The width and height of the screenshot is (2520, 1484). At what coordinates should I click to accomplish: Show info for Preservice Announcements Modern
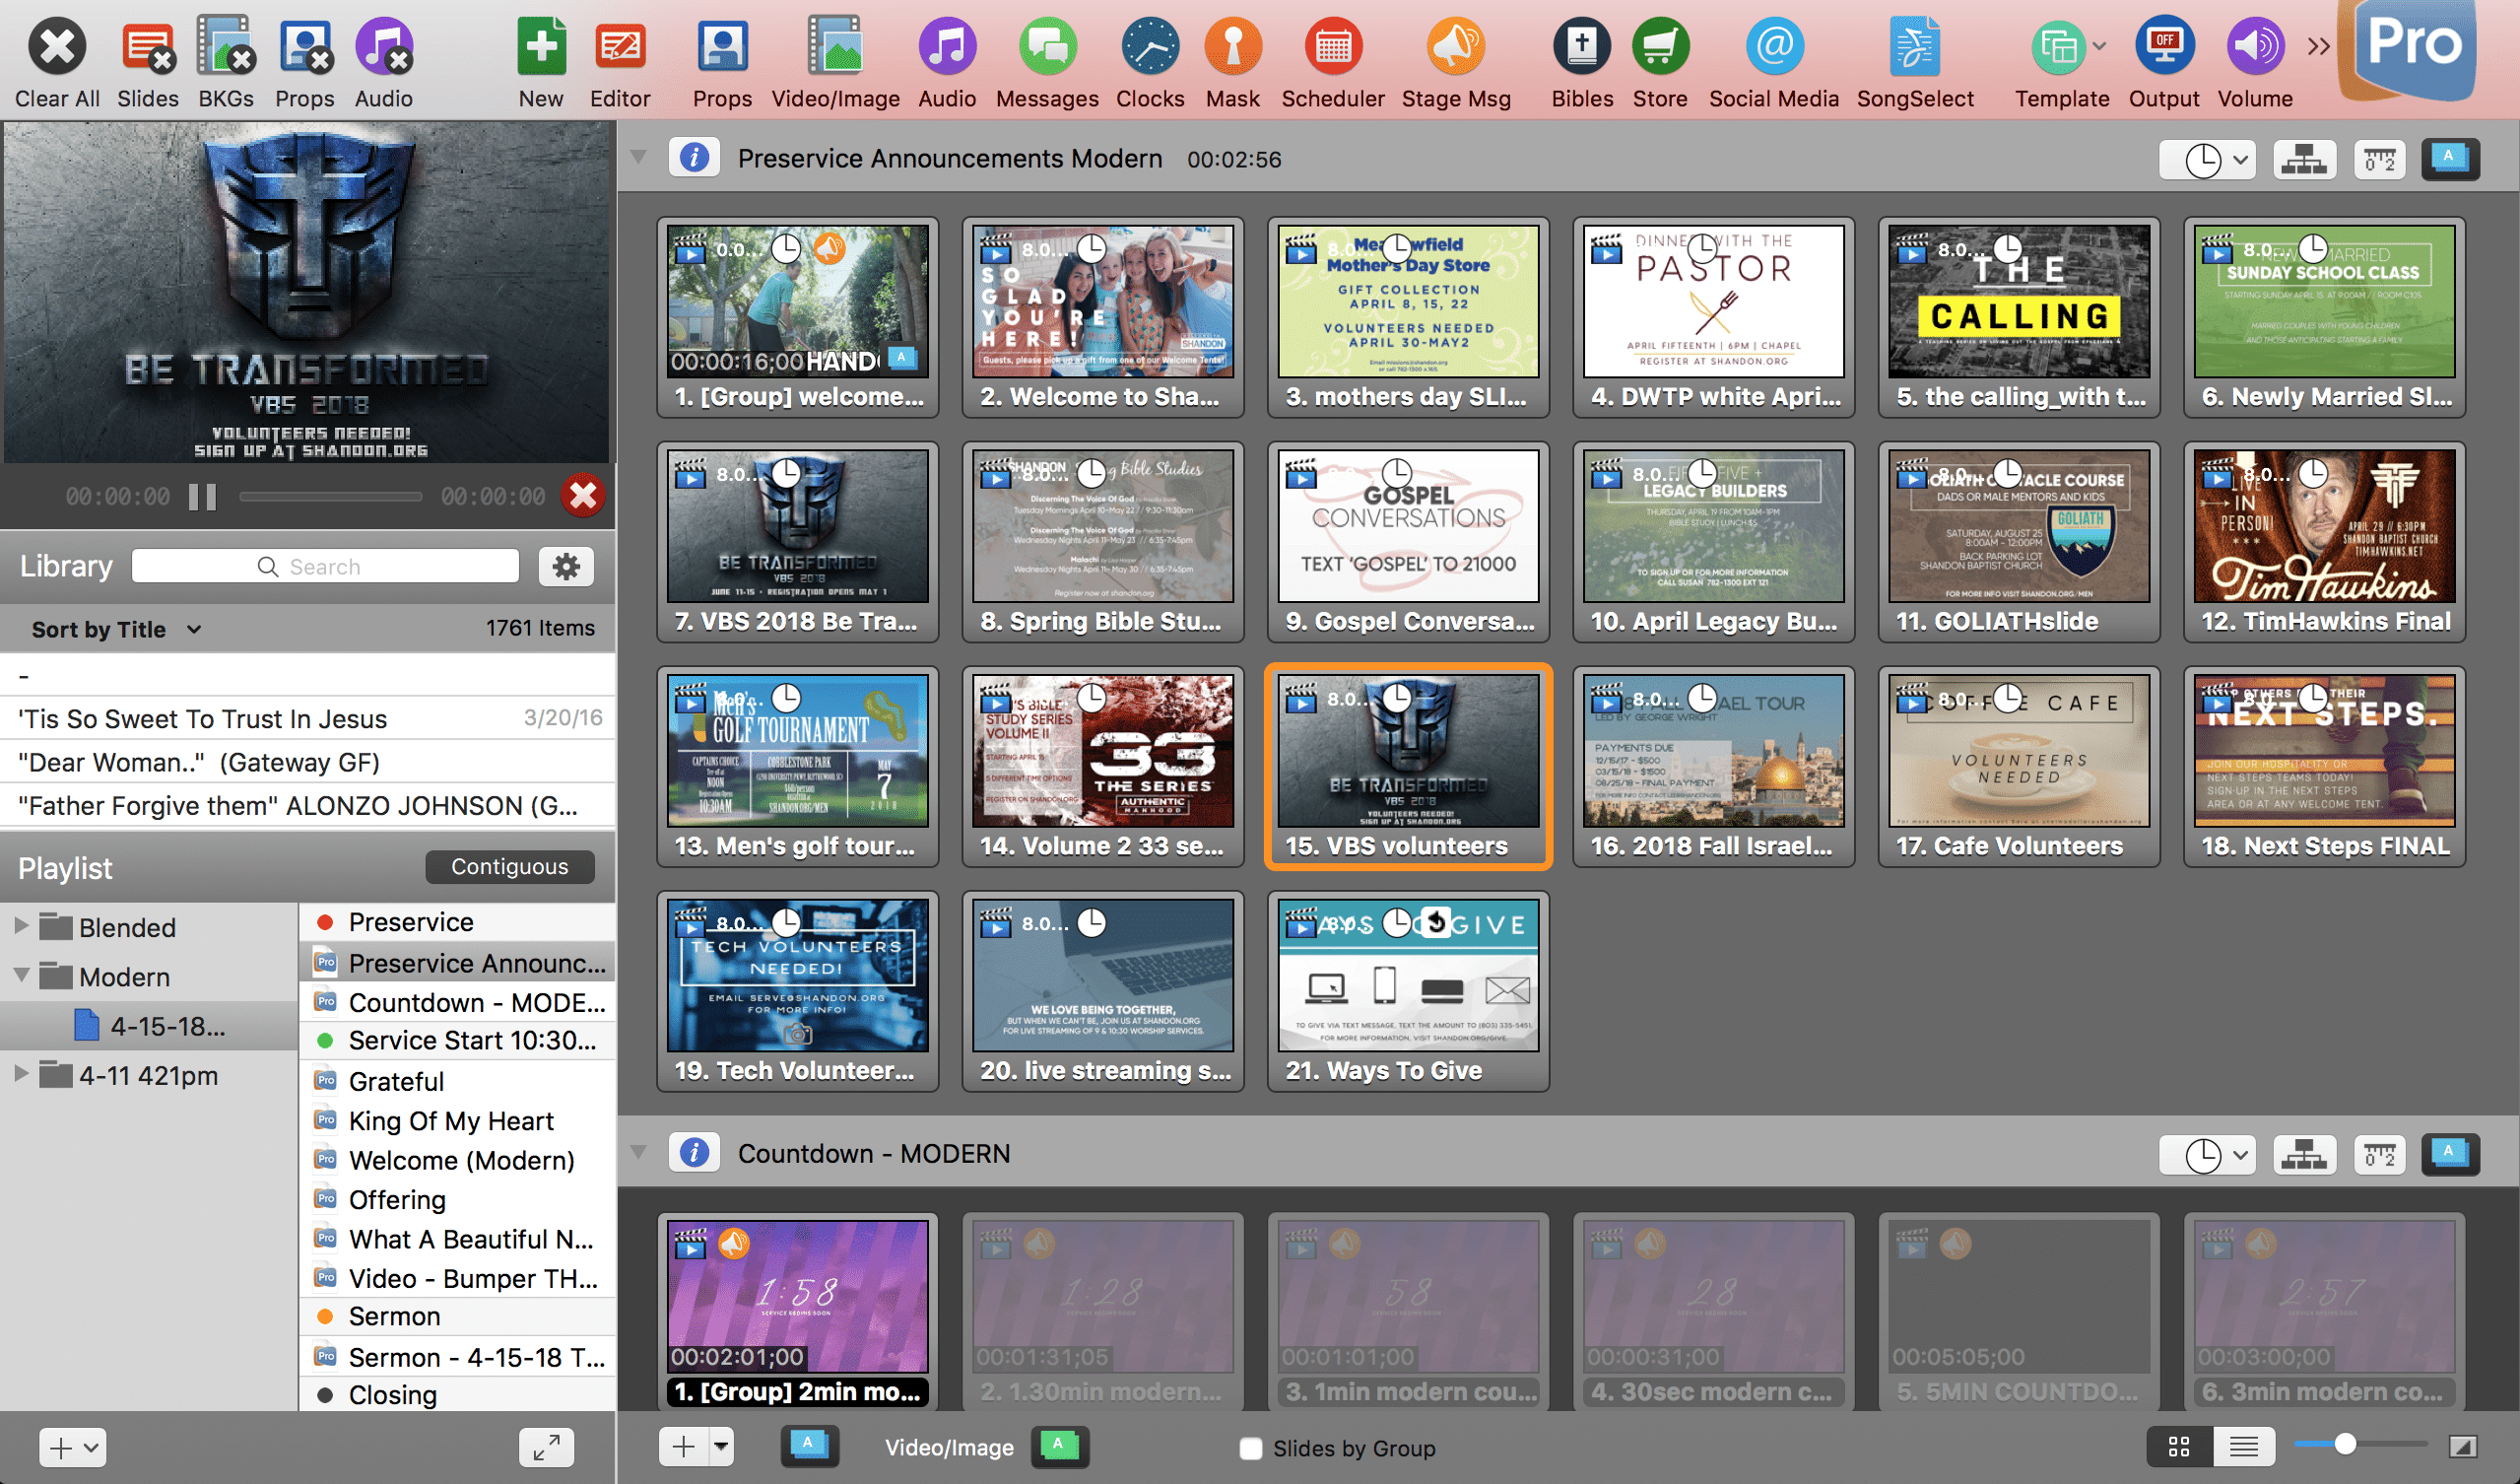694,158
